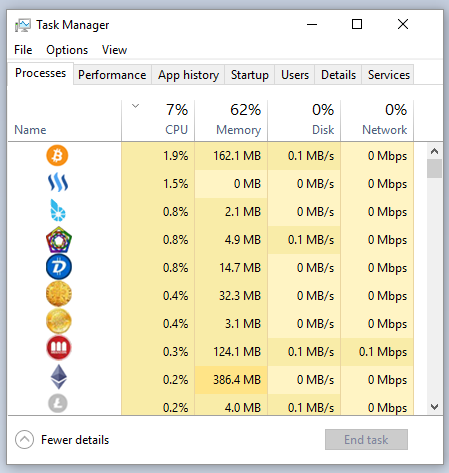Viewport: 449px width, 473px height.
Task: Click the BitShares process icon
Action: (58, 210)
